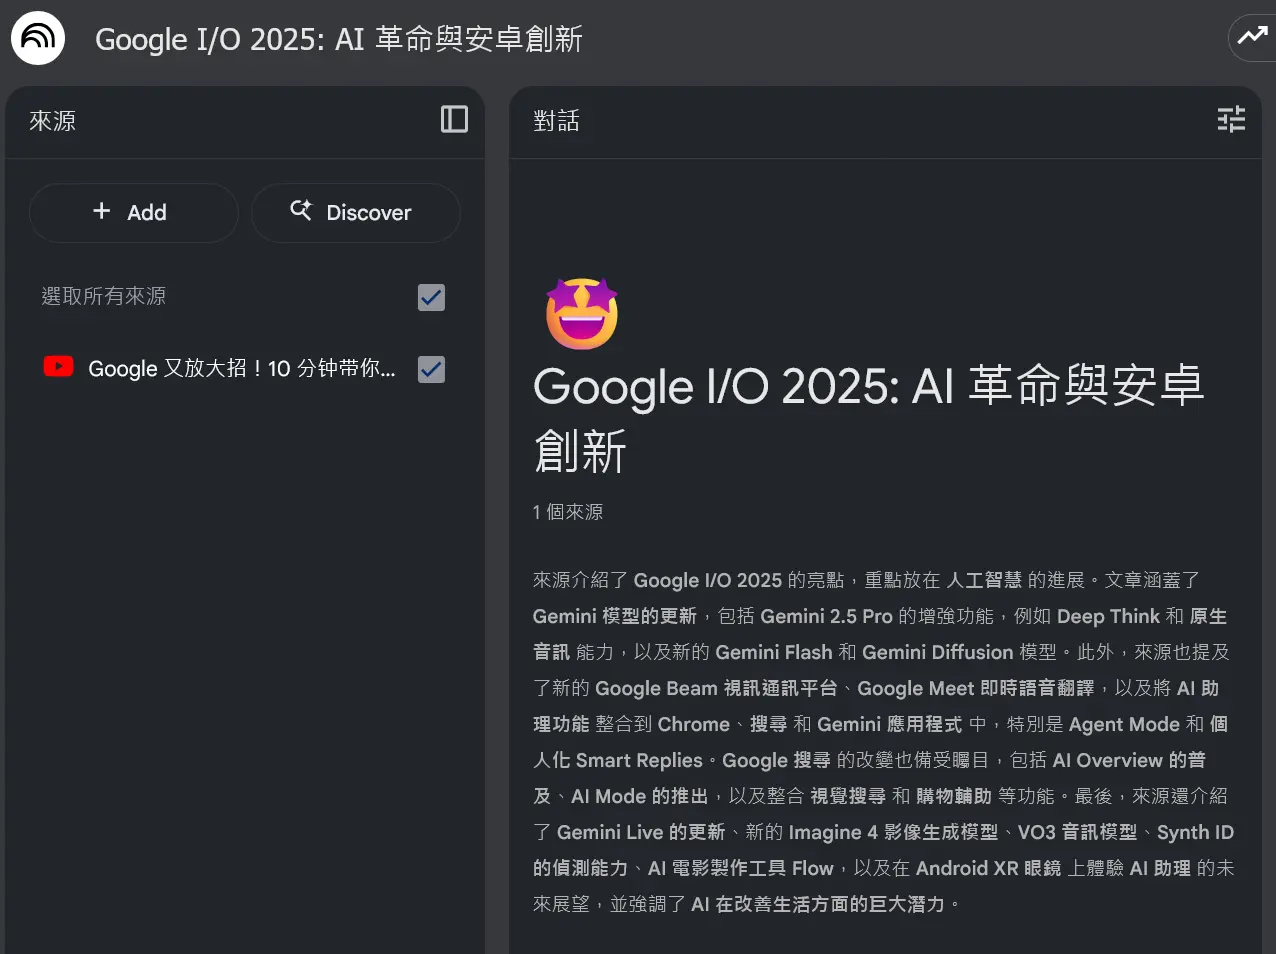Screen dimensions: 1276x954
Task: Click the summary paragraph text
Action: 883,742
